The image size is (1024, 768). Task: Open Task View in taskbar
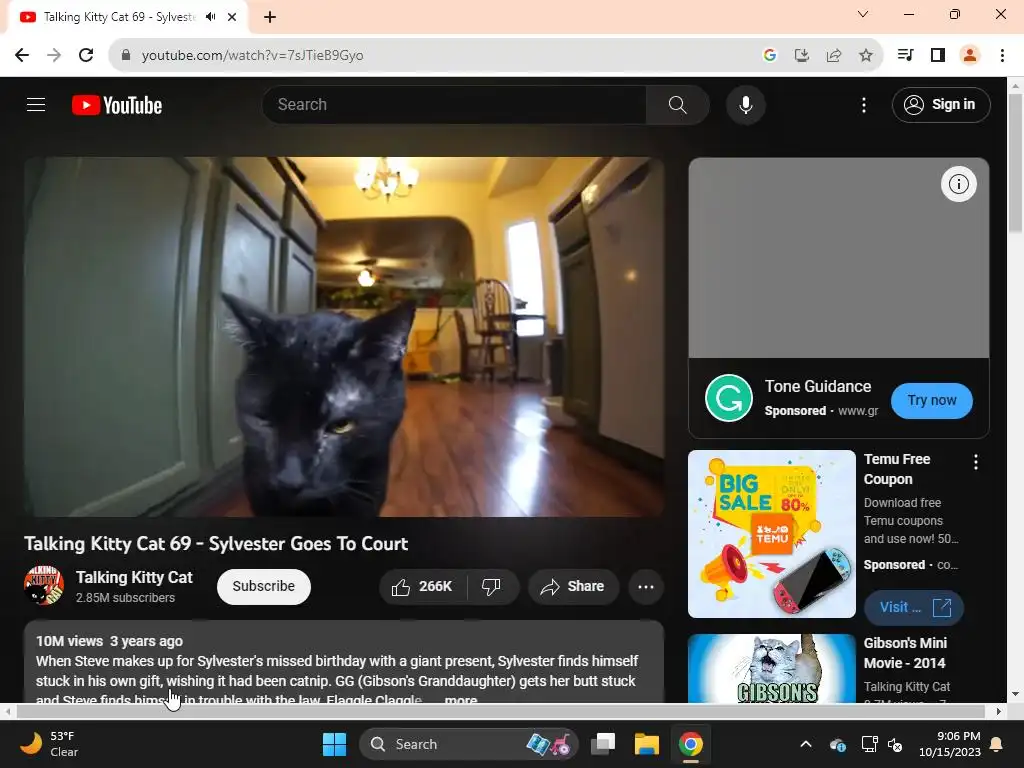click(x=603, y=744)
